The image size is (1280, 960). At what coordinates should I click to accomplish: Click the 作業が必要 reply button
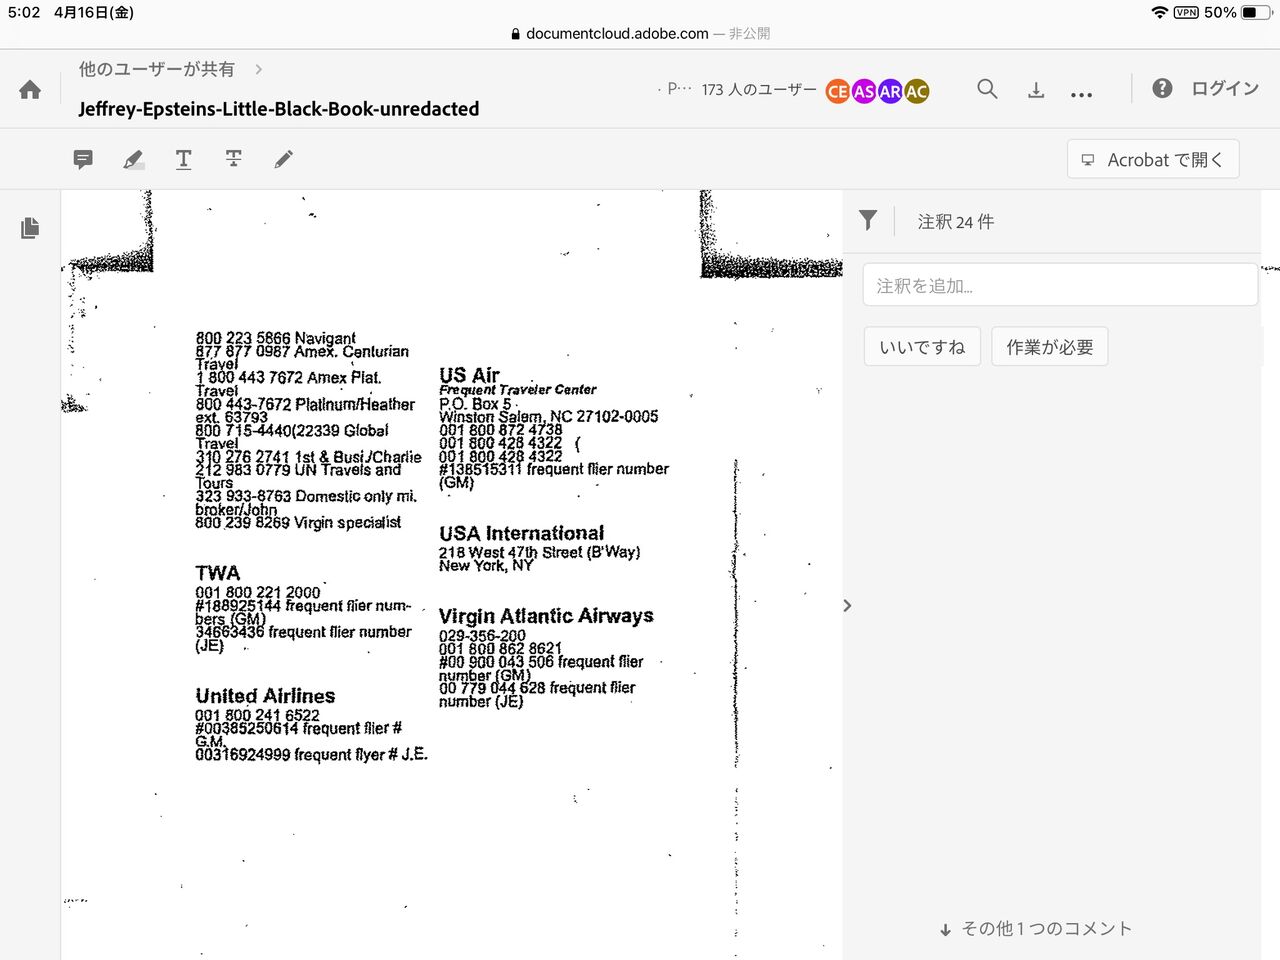[1050, 347]
